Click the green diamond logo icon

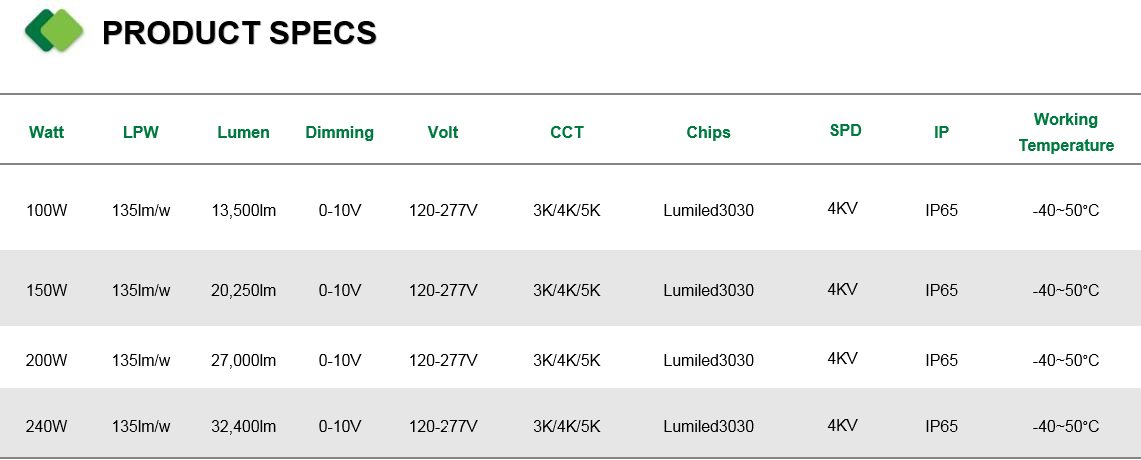click(55, 31)
